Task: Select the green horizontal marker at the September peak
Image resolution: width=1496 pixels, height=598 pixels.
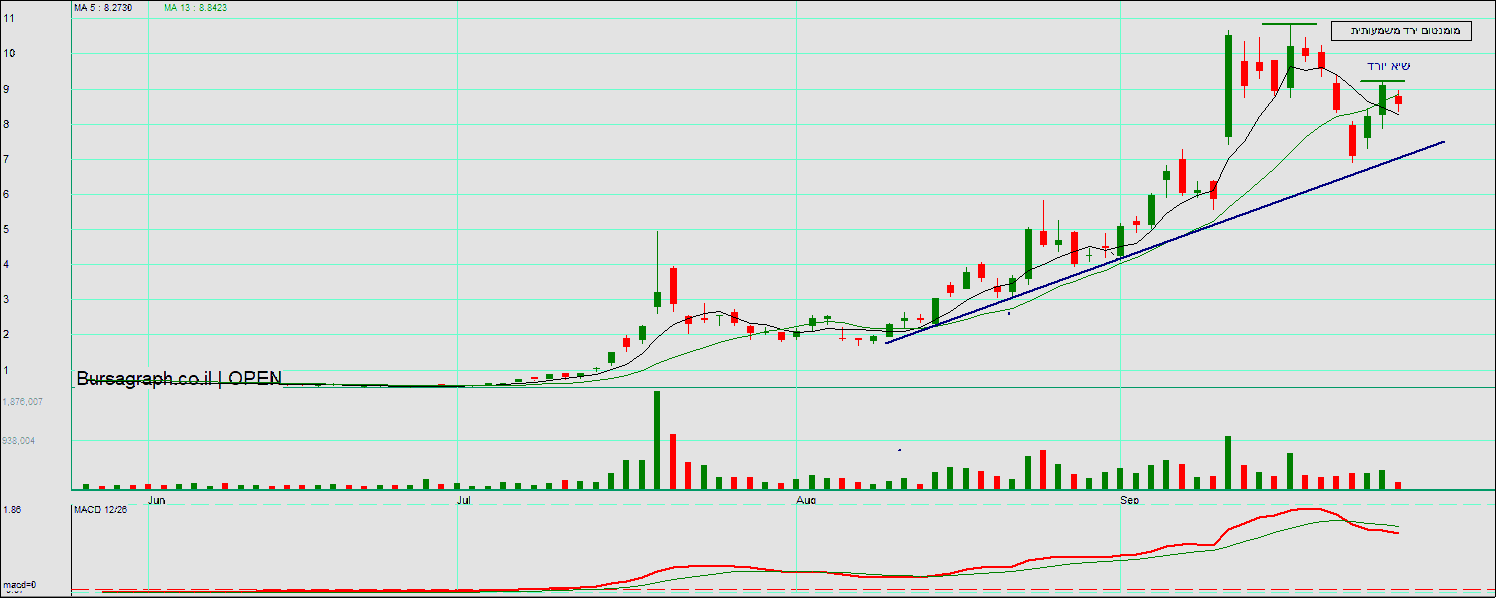Action: [x=1289, y=23]
